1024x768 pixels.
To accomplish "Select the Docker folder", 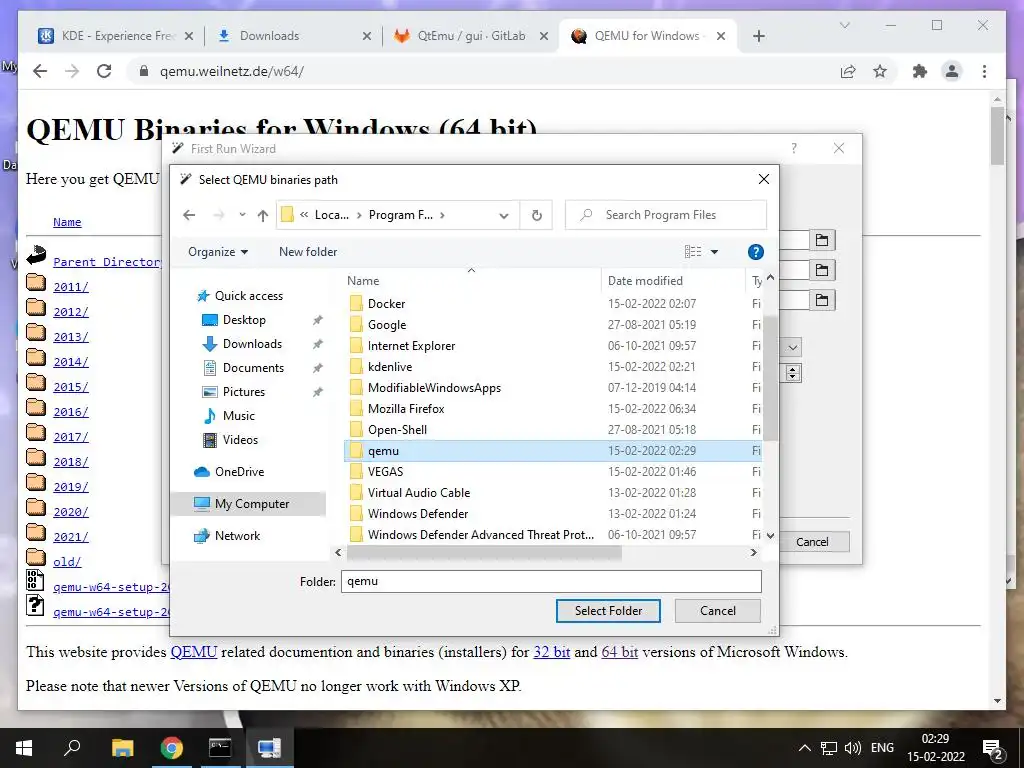I will [386, 304].
